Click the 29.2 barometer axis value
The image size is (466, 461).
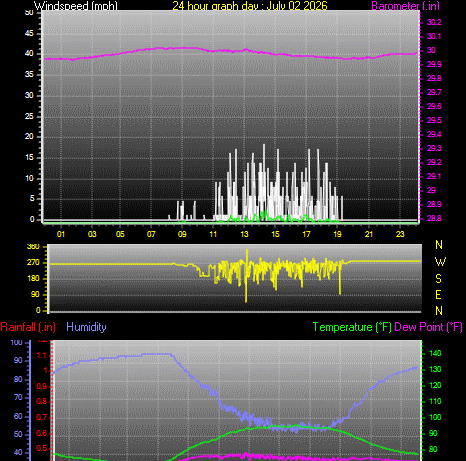pyautogui.click(x=434, y=162)
